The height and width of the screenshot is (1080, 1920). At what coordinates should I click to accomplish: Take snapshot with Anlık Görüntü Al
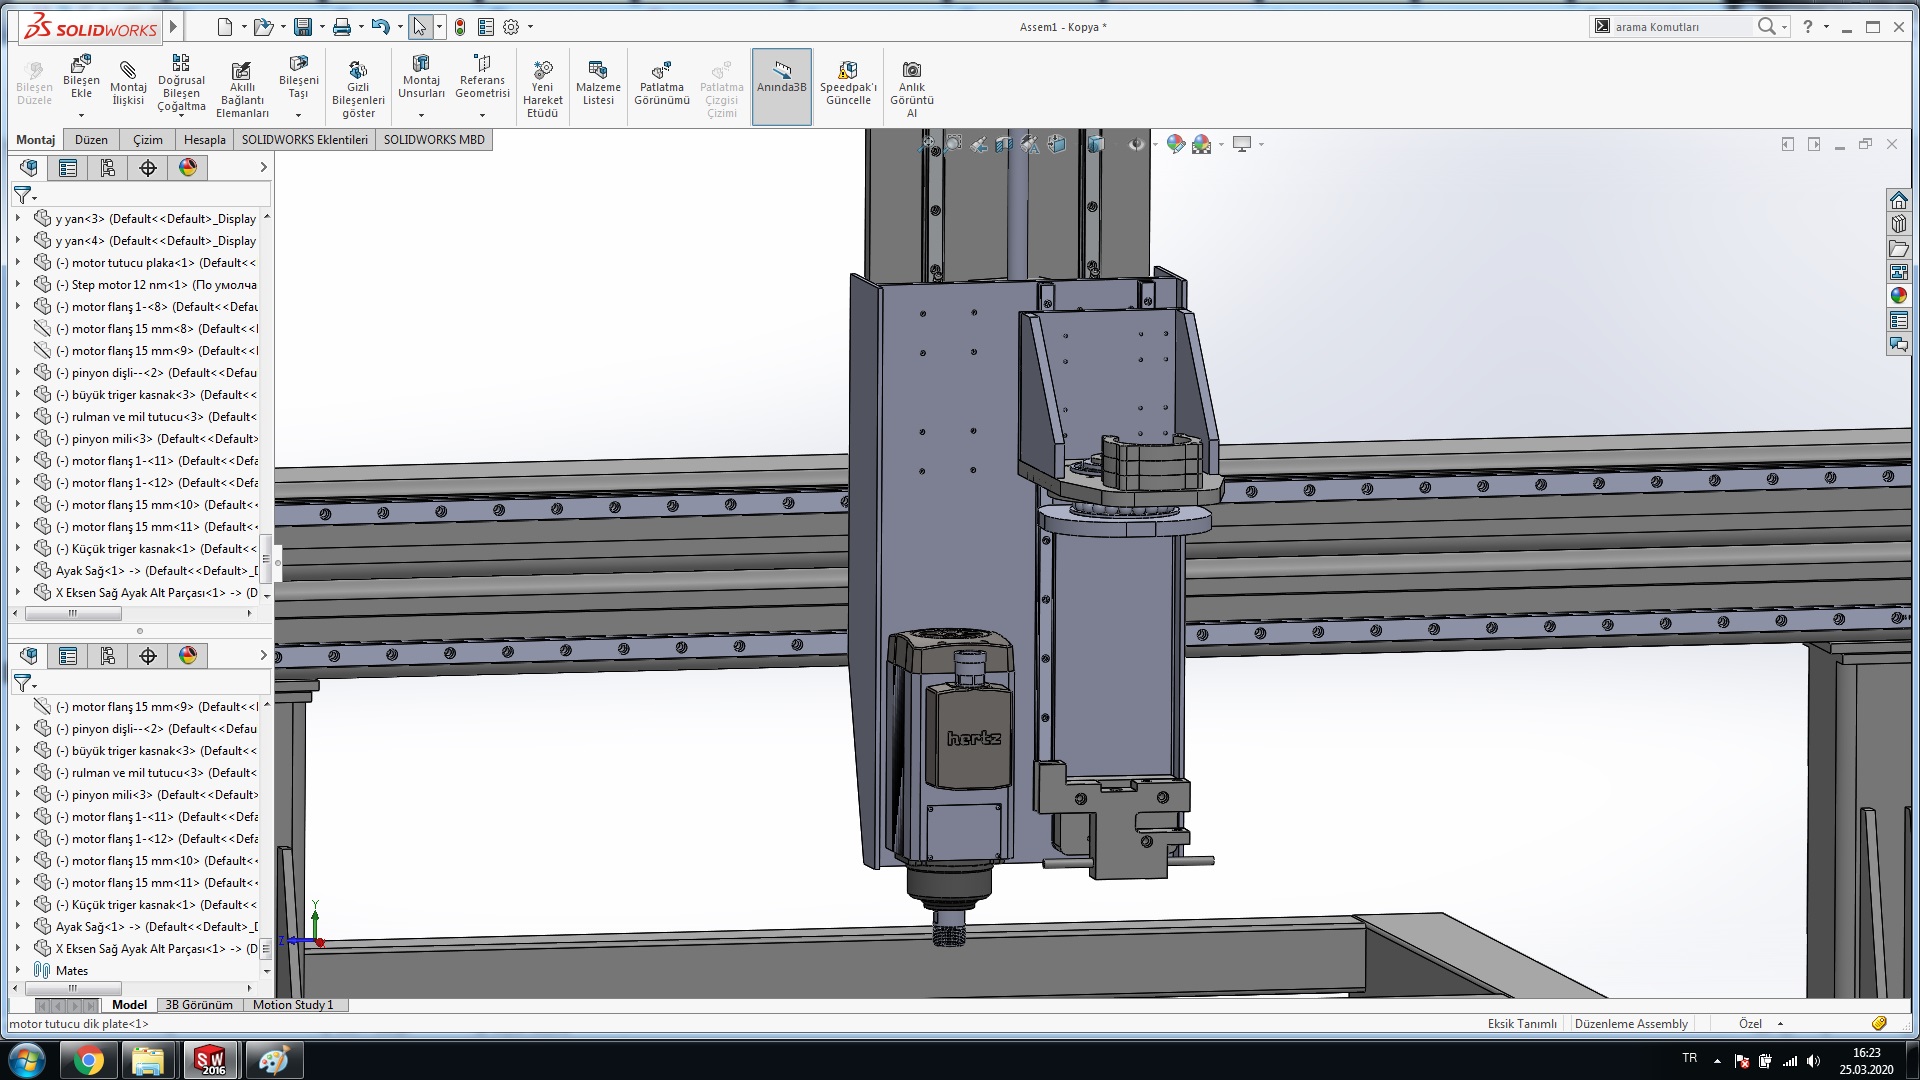(911, 88)
